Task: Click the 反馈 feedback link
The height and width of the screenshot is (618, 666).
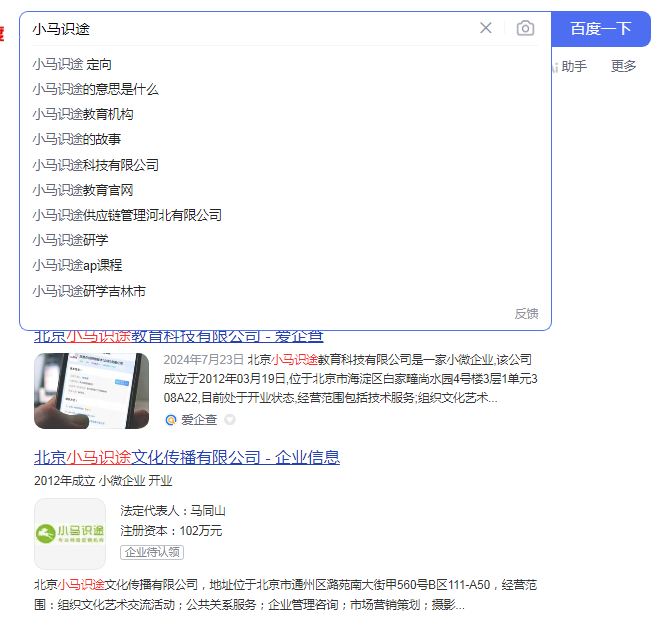Action: [x=526, y=313]
